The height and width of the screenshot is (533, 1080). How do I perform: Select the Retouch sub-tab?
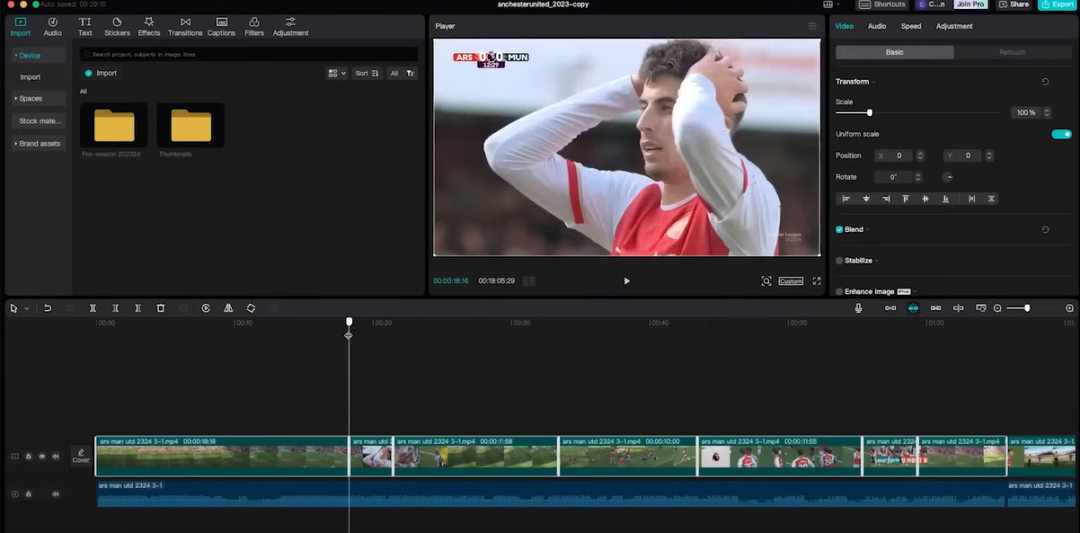[x=1012, y=52]
